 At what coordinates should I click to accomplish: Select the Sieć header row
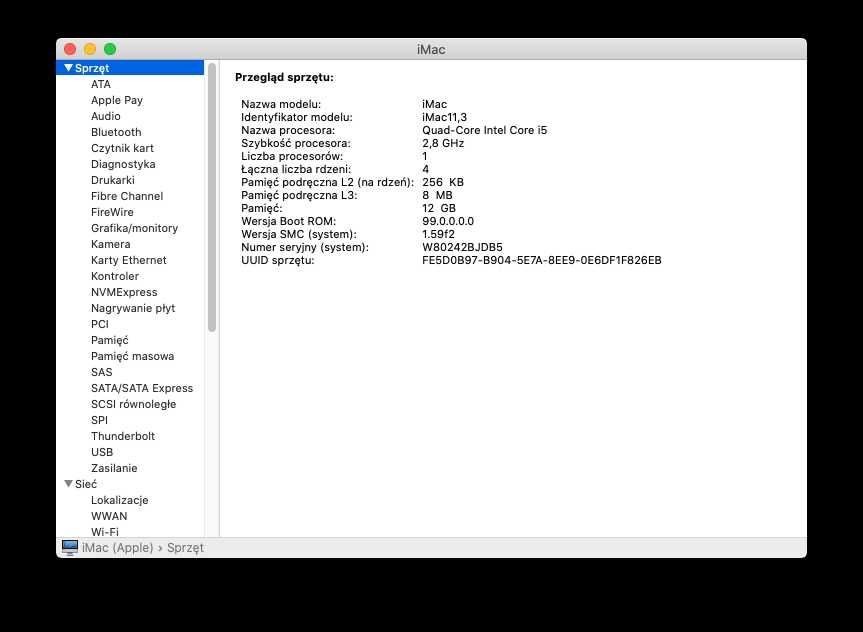click(x=130, y=484)
